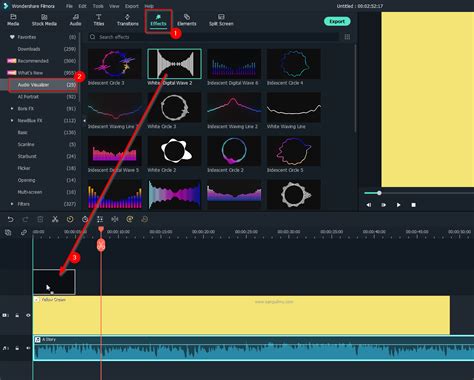Open the Split Screen tab
The image size is (474, 380).
click(221, 20)
